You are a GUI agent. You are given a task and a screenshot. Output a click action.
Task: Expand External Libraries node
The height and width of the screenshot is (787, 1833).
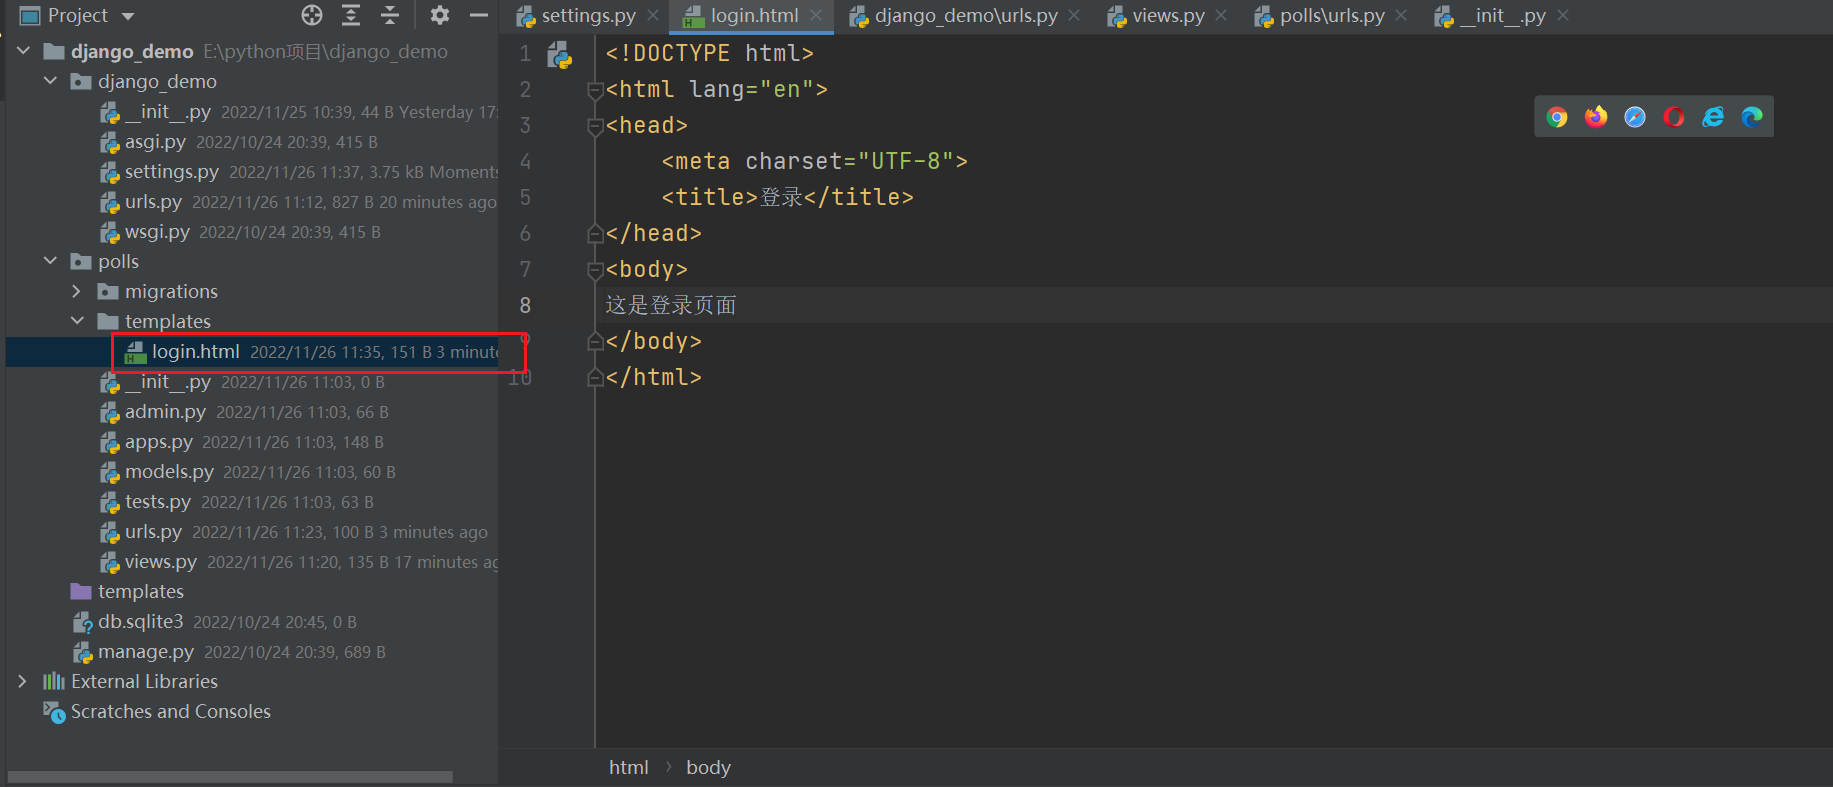[x=23, y=681]
